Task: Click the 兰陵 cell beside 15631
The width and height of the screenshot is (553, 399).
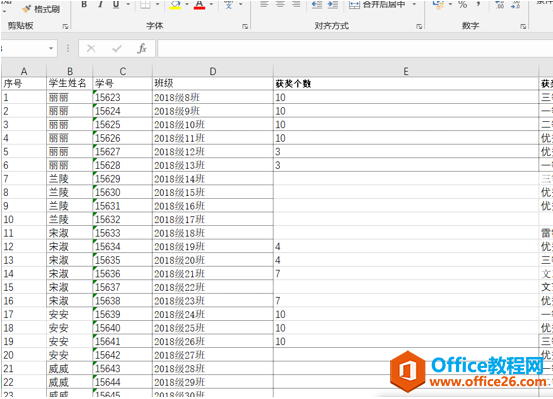Action: point(70,206)
